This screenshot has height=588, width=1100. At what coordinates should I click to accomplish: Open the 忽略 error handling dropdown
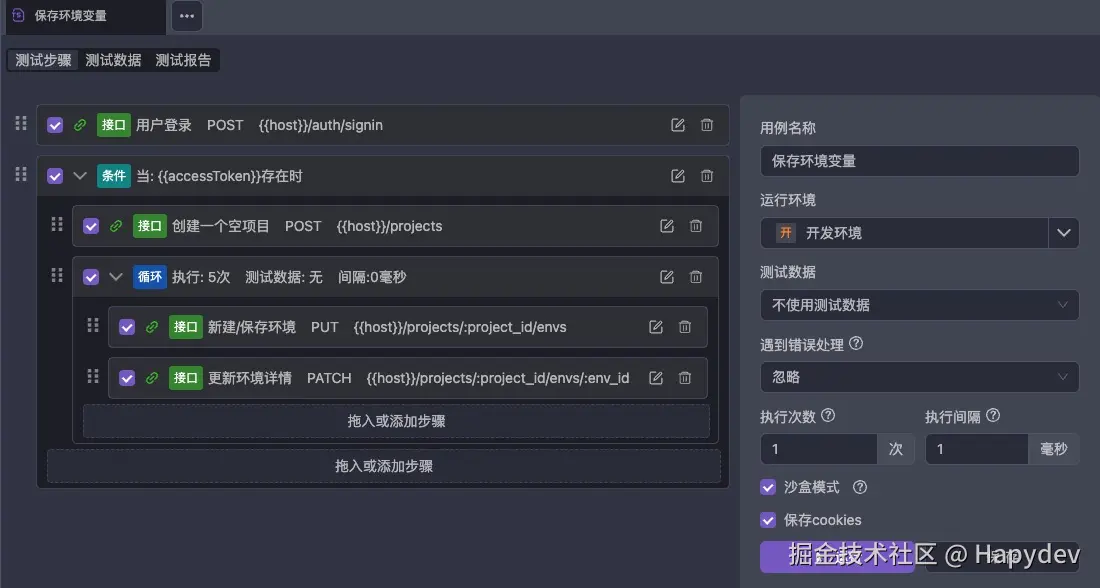pos(920,377)
